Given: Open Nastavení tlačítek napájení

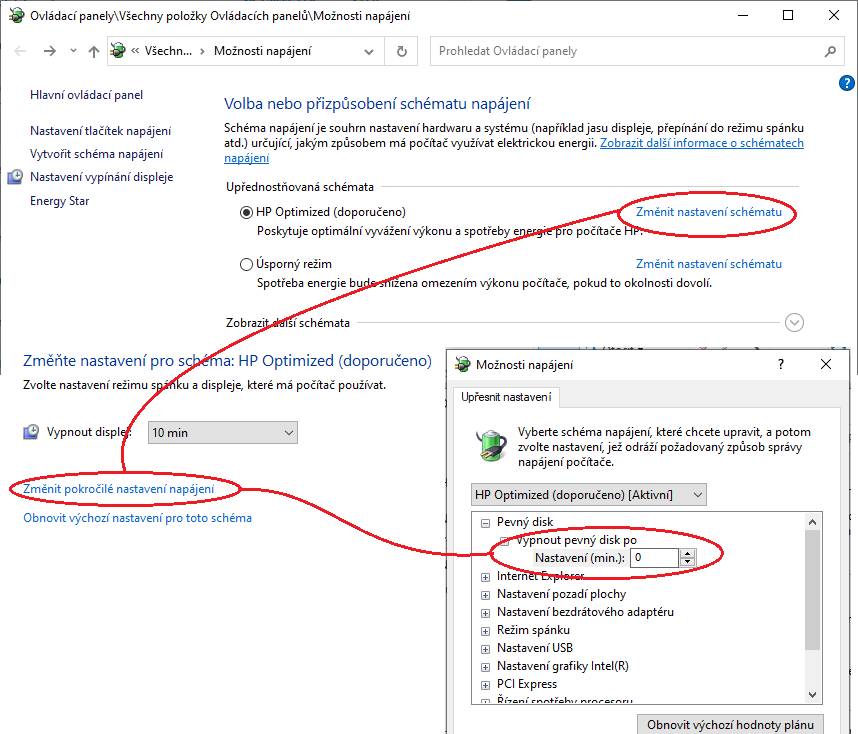Looking at the screenshot, I should 100,131.
